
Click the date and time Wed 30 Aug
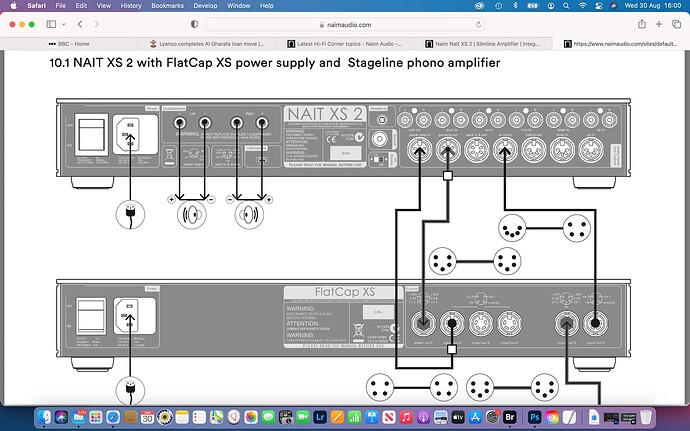[653, 6]
